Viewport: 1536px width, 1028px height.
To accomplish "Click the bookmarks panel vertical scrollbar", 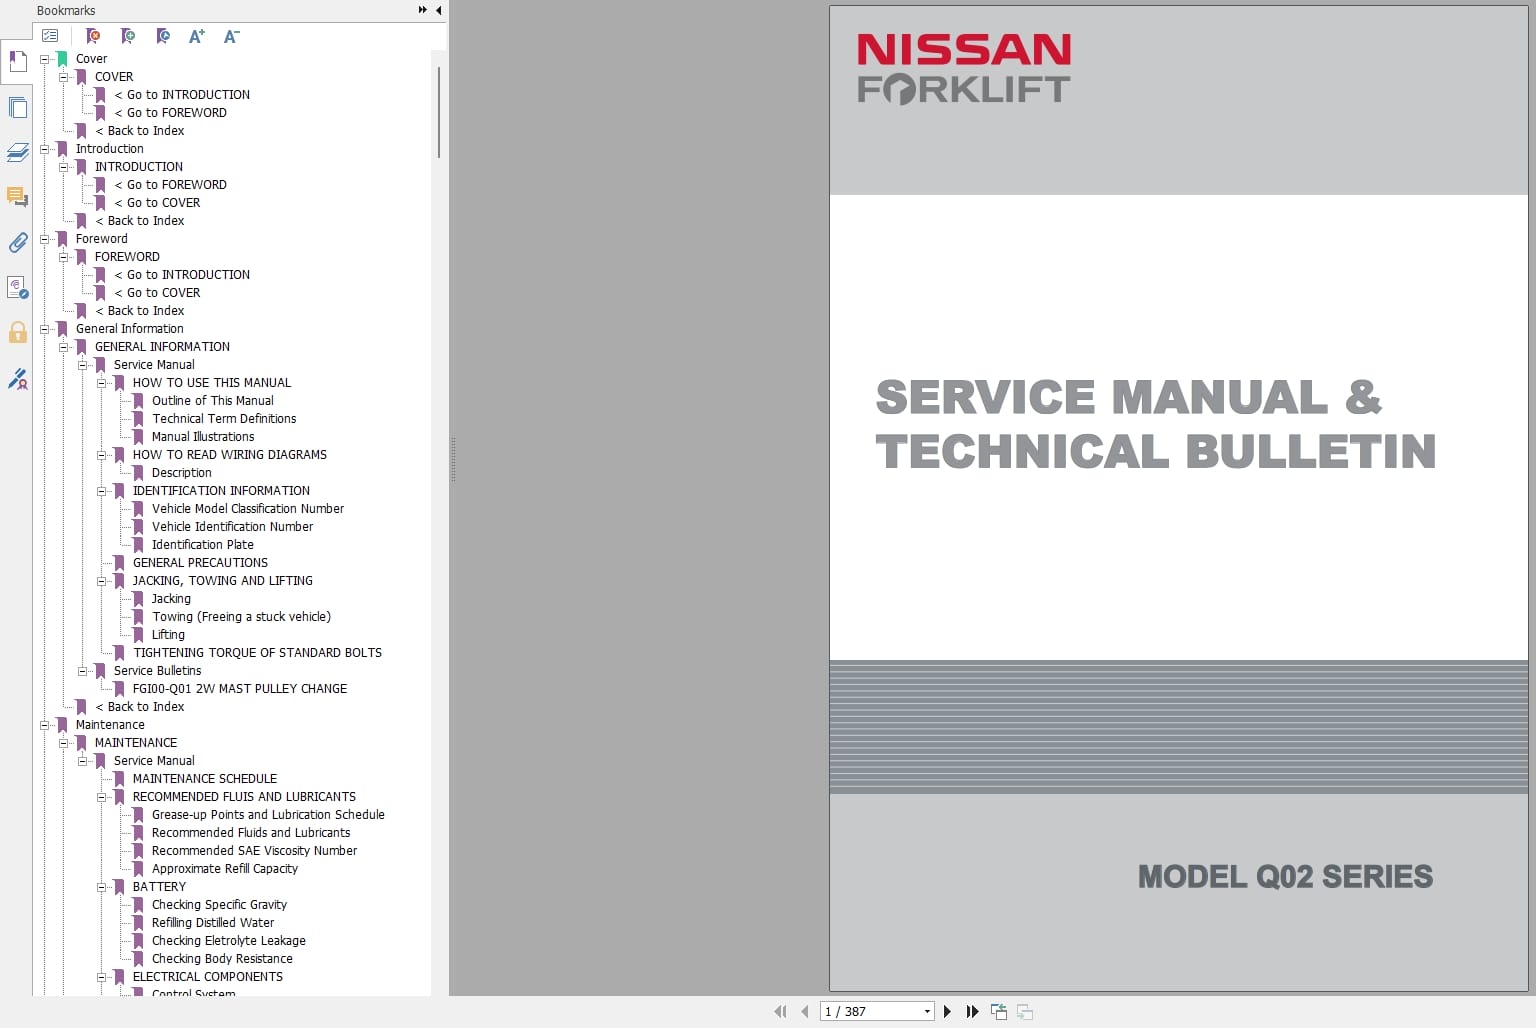I will pos(439,112).
